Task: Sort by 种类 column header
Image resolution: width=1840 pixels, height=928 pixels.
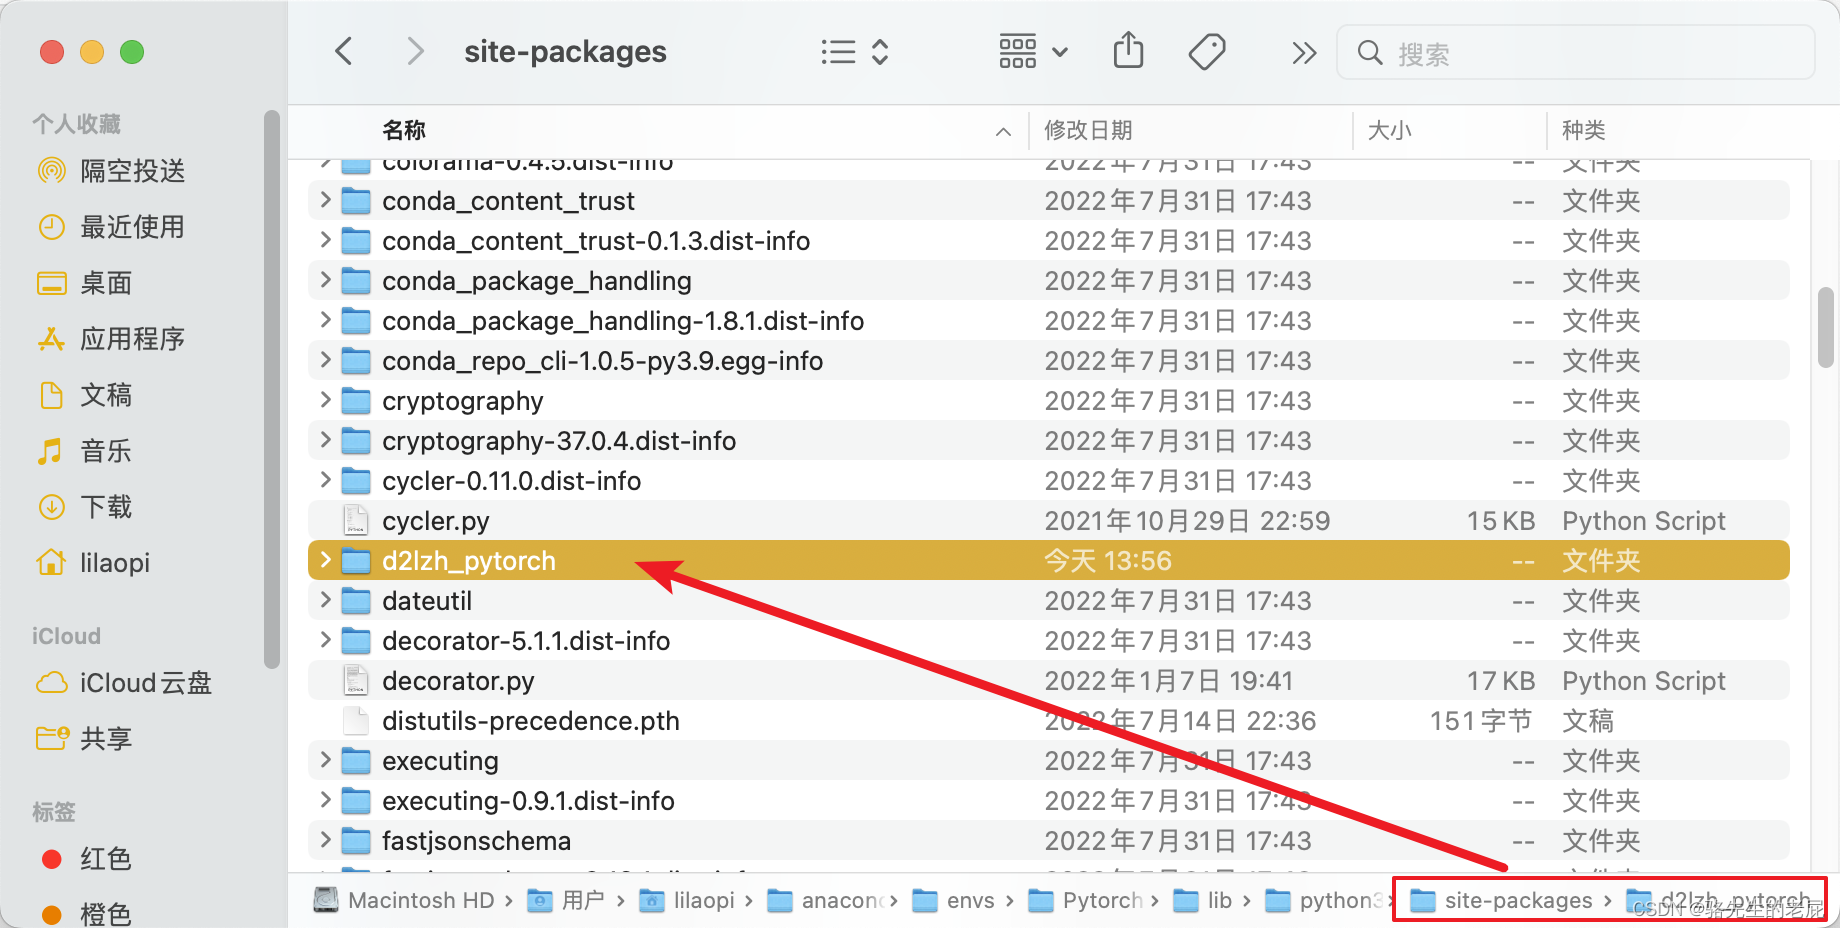Action: (1584, 130)
